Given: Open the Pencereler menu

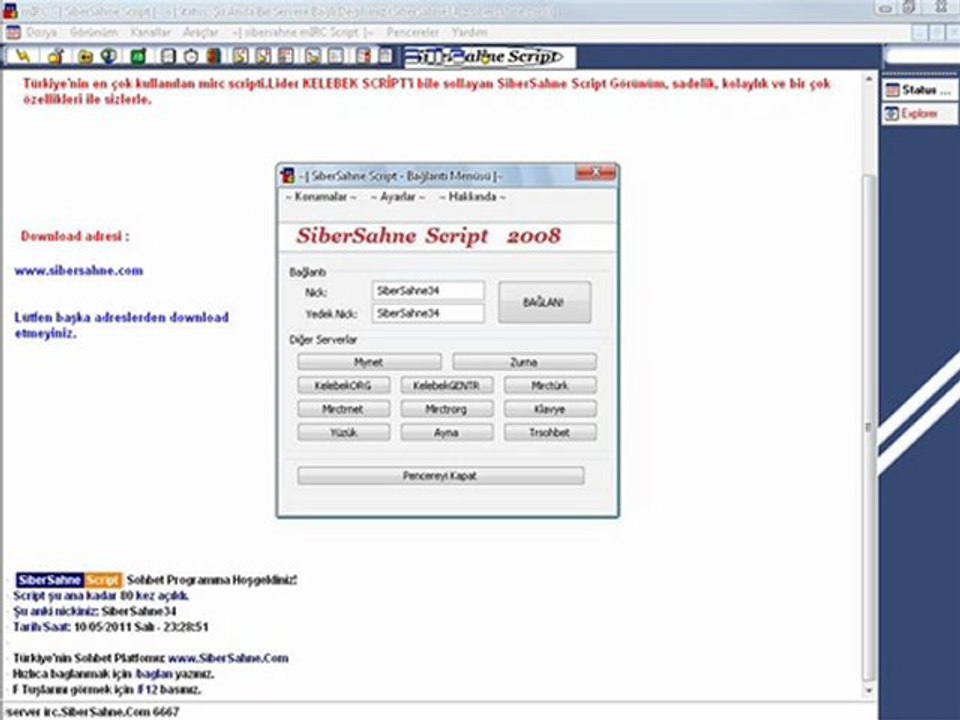Looking at the screenshot, I should (413, 32).
